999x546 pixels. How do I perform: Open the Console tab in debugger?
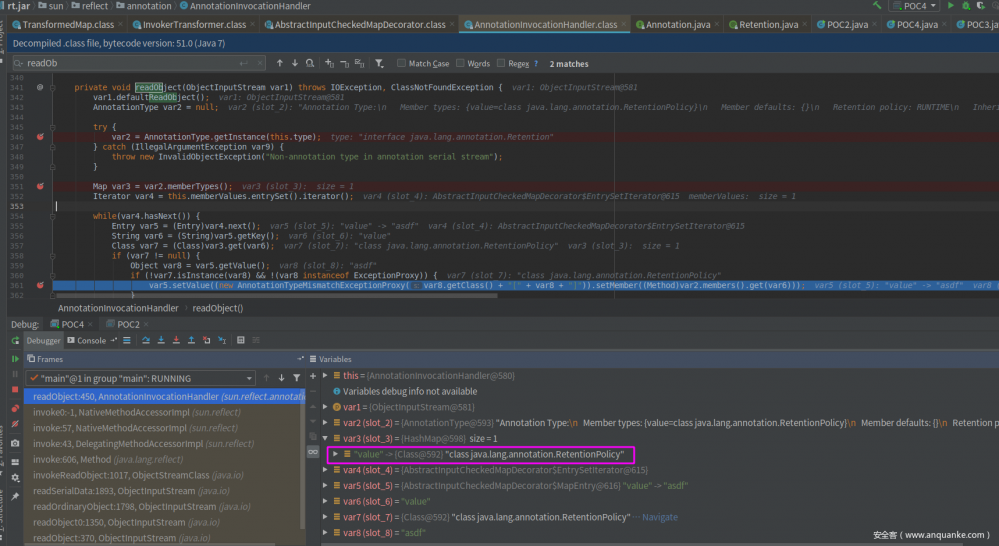[x=90, y=341]
